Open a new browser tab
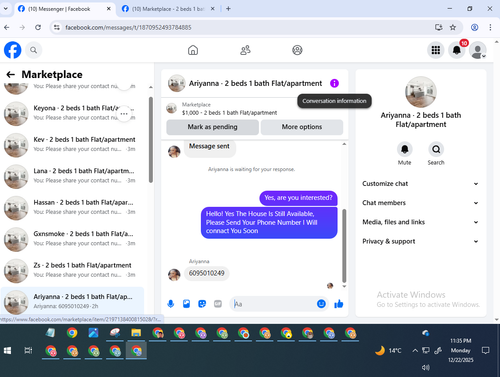Screen dimensions: 500x377 click(x=228, y=9)
